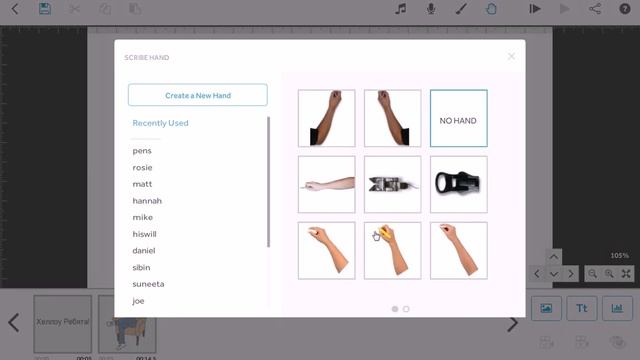This screenshot has height=360, width=640.
Task: Select the pens hand category
Action: pos(142,151)
